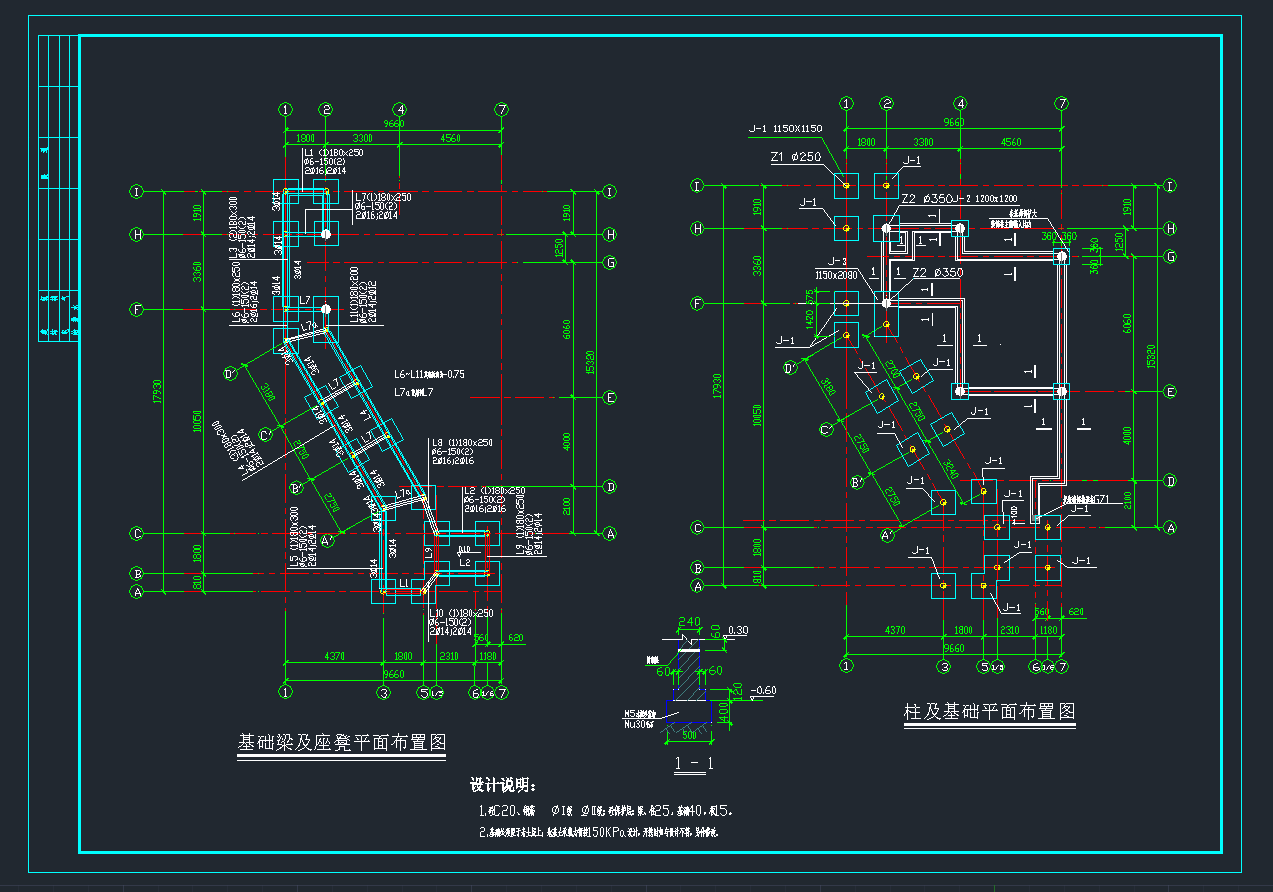Image resolution: width=1273 pixels, height=892 pixels.
Task: Click the L1 (1)180x250 beam label
Action: tap(333, 152)
